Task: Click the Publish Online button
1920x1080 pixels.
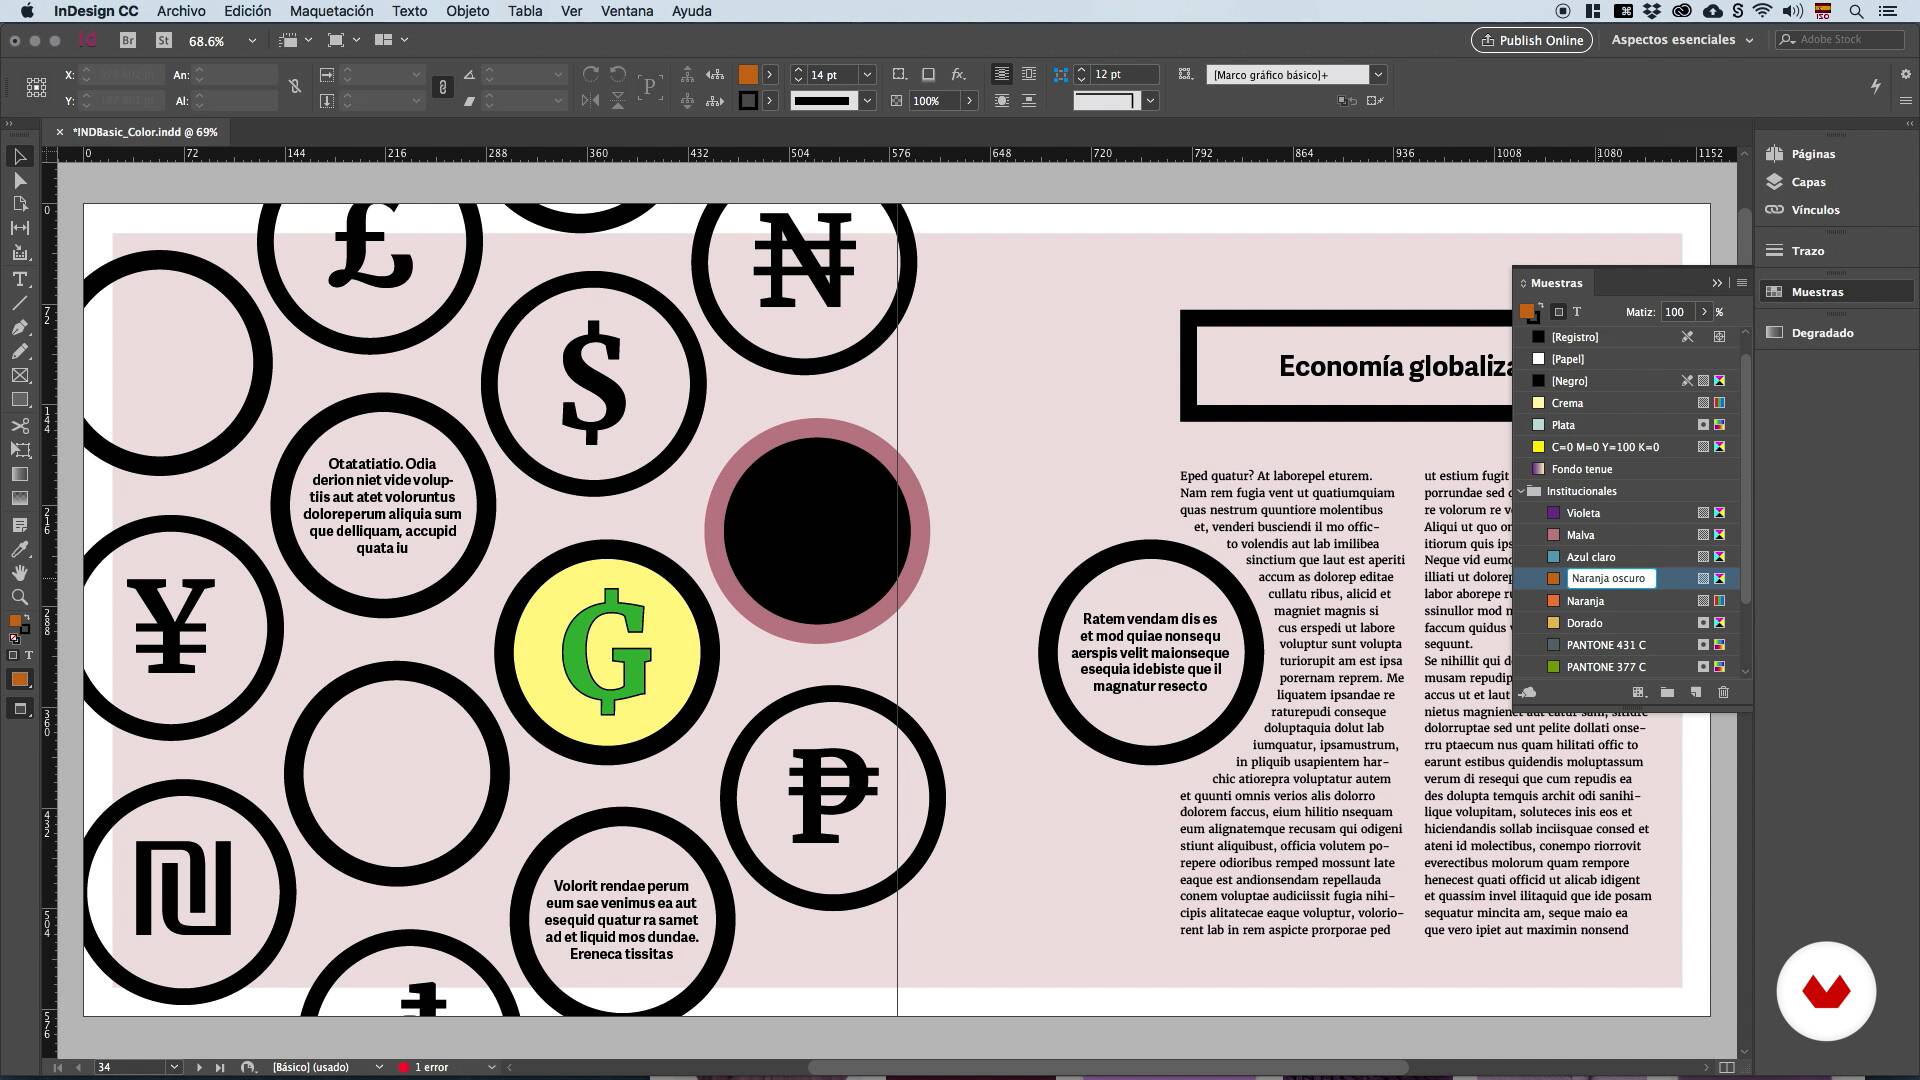Action: [x=1531, y=40]
